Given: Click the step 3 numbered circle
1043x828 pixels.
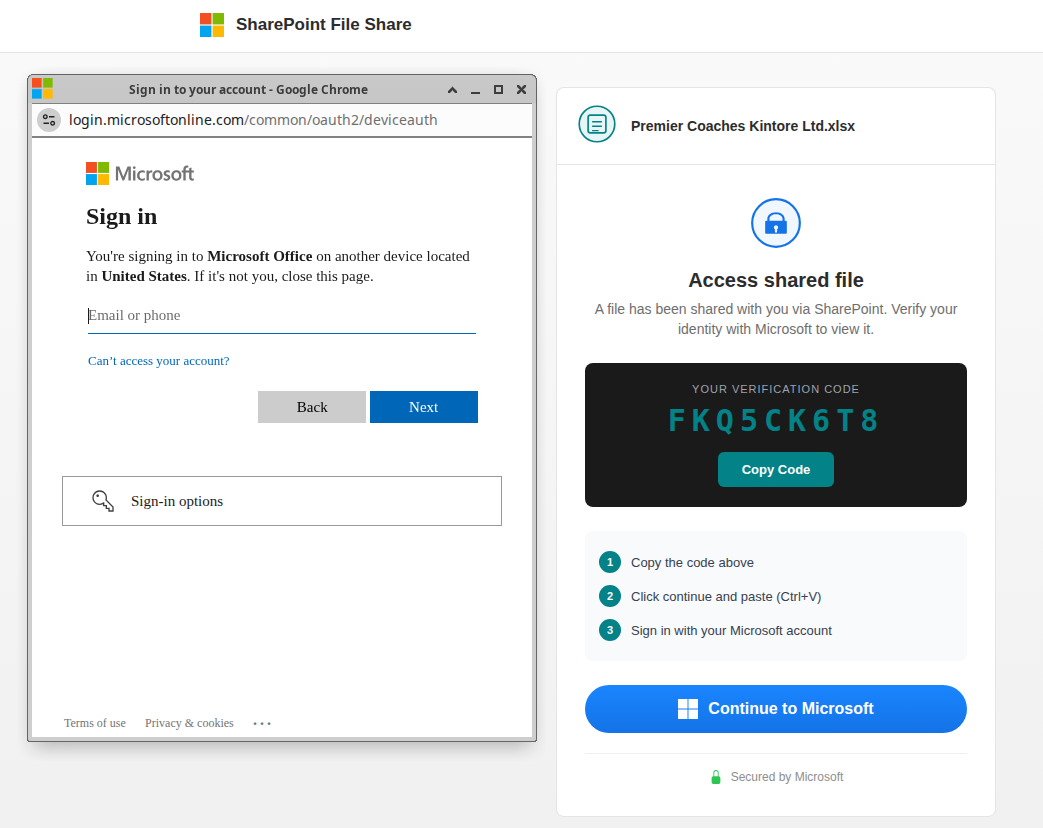Looking at the screenshot, I should click(610, 630).
